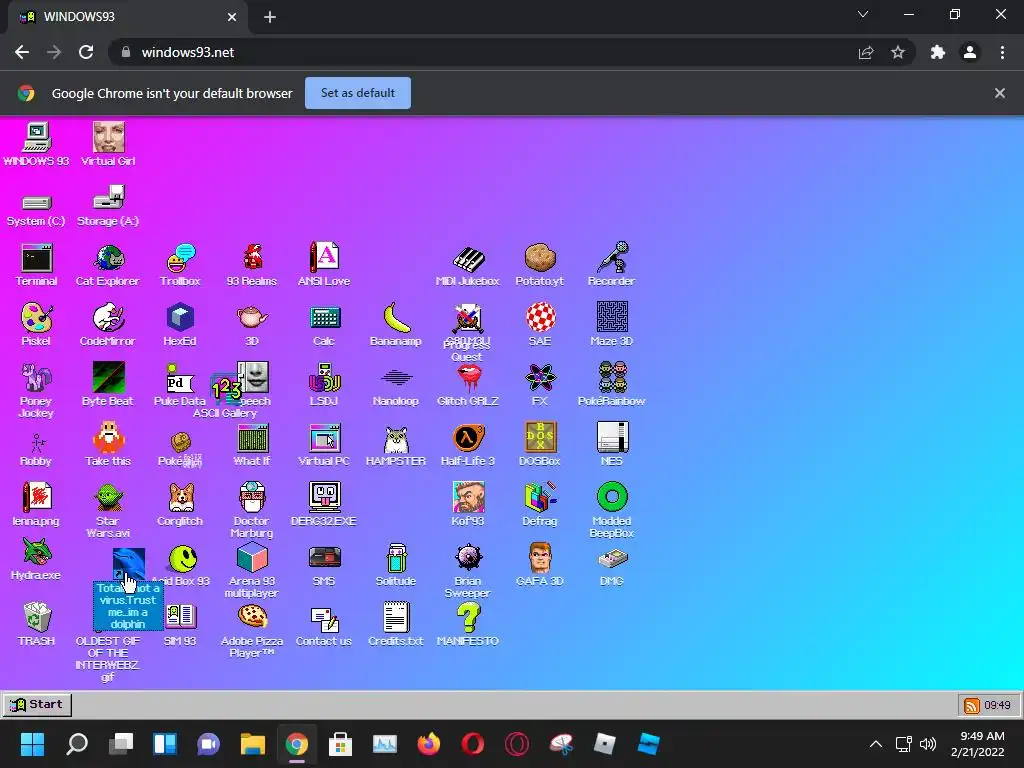Click the Windows 93 clock 09:49
Screen dimensions: 1024x768
point(997,705)
